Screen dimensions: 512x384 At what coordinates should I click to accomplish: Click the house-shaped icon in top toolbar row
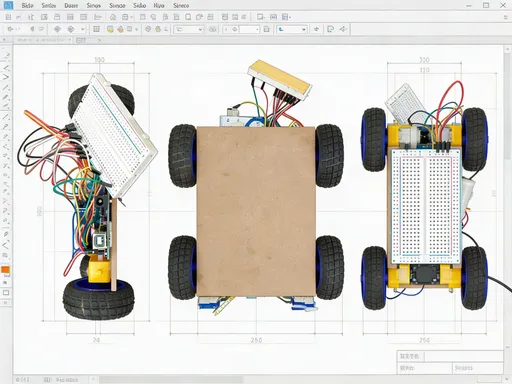113,17
